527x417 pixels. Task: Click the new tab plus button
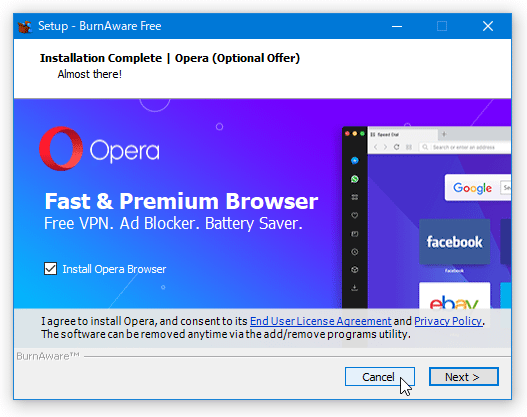(x=444, y=134)
